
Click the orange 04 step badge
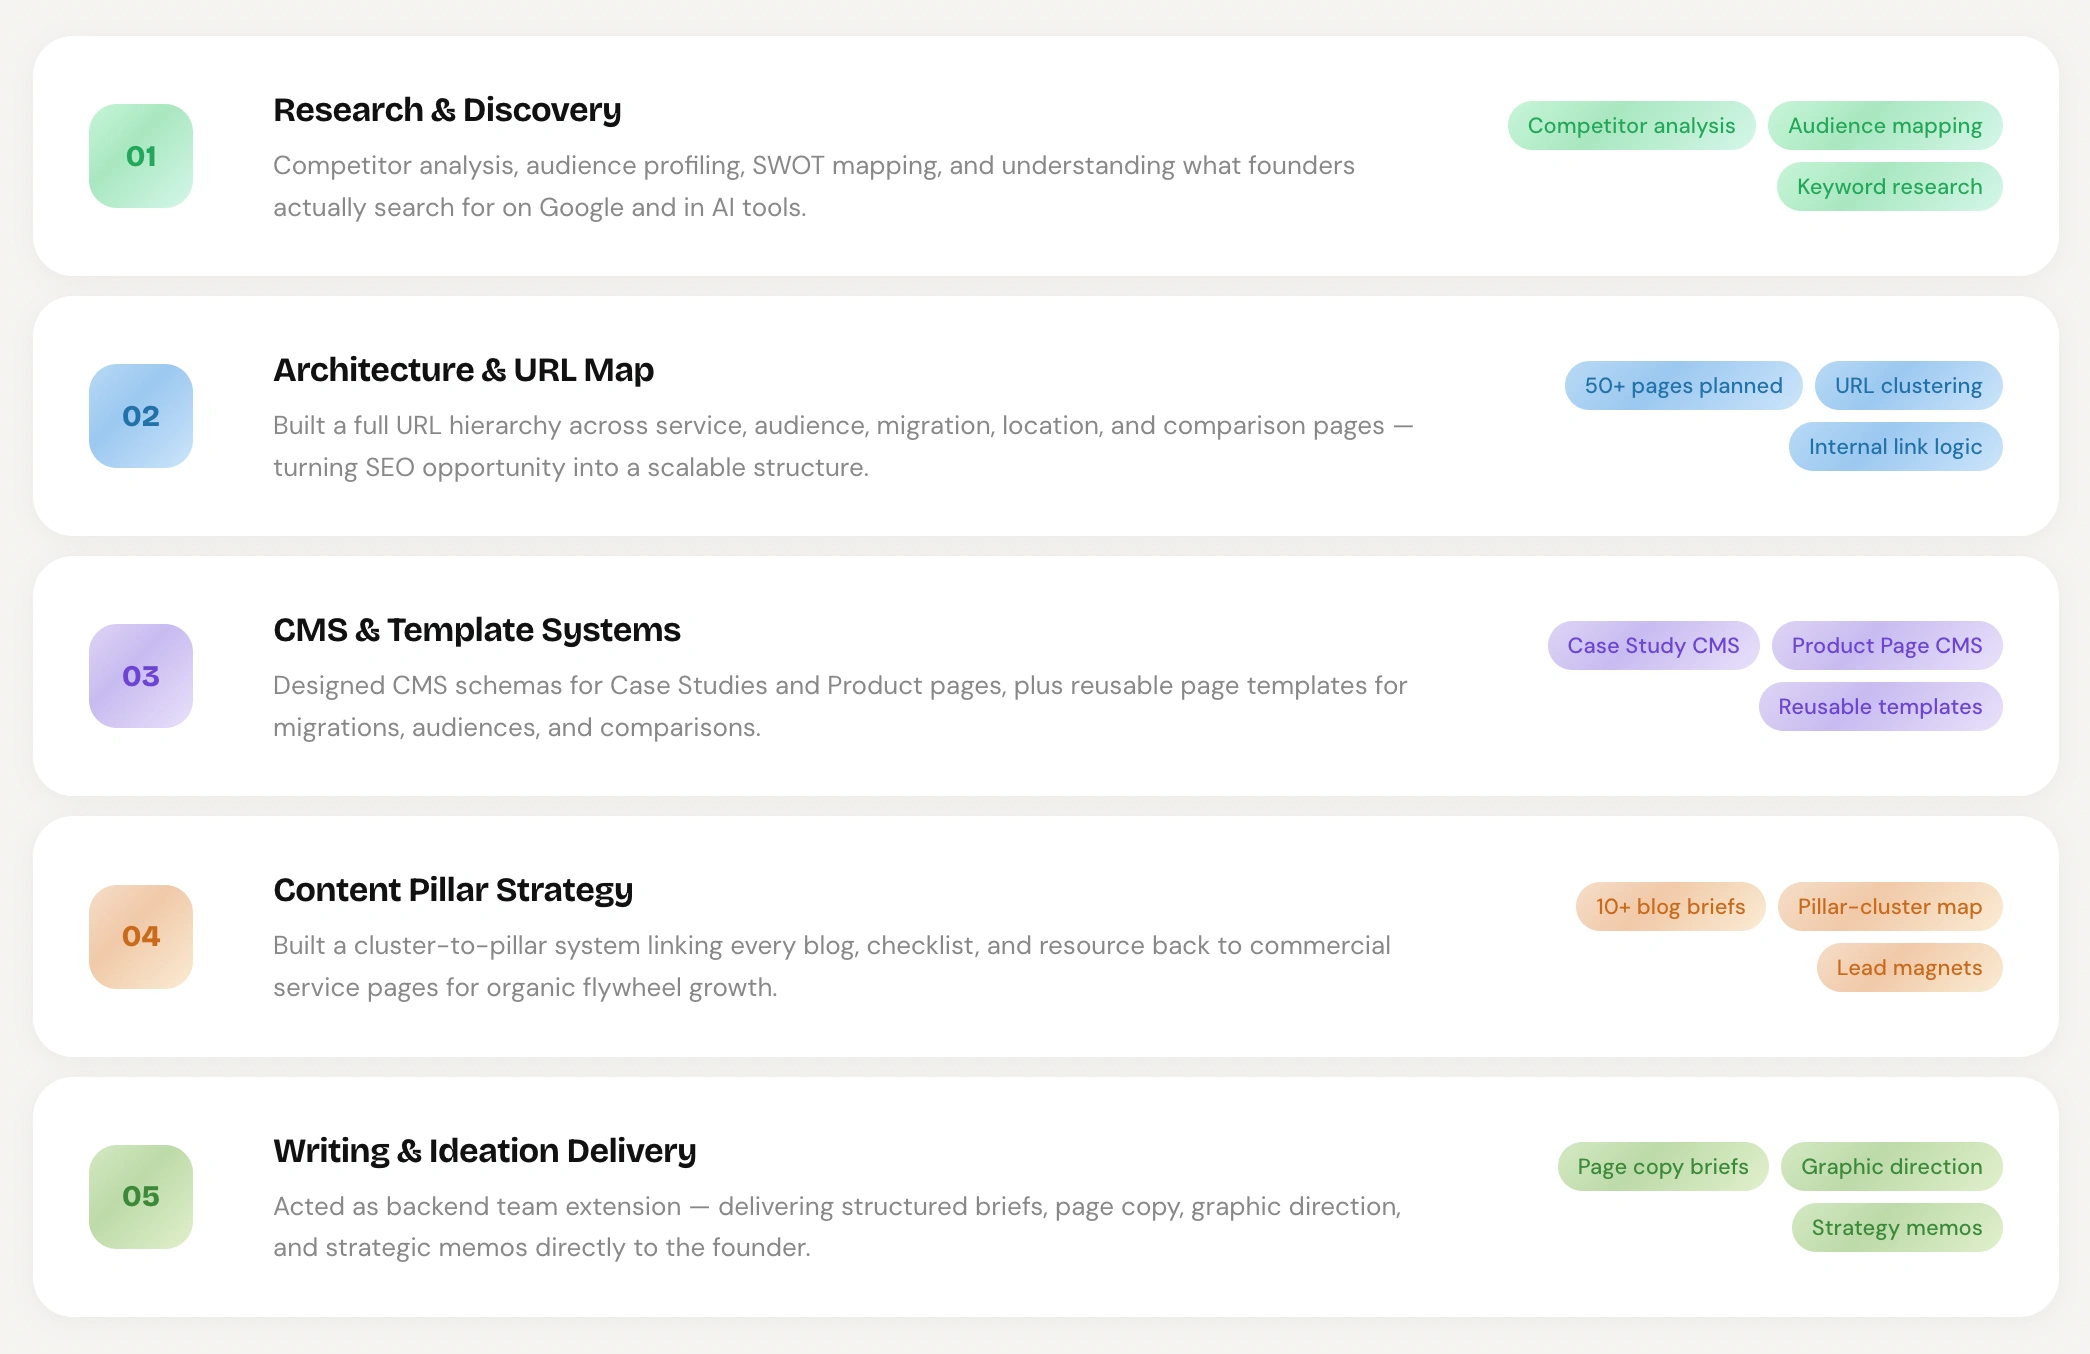[141, 936]
